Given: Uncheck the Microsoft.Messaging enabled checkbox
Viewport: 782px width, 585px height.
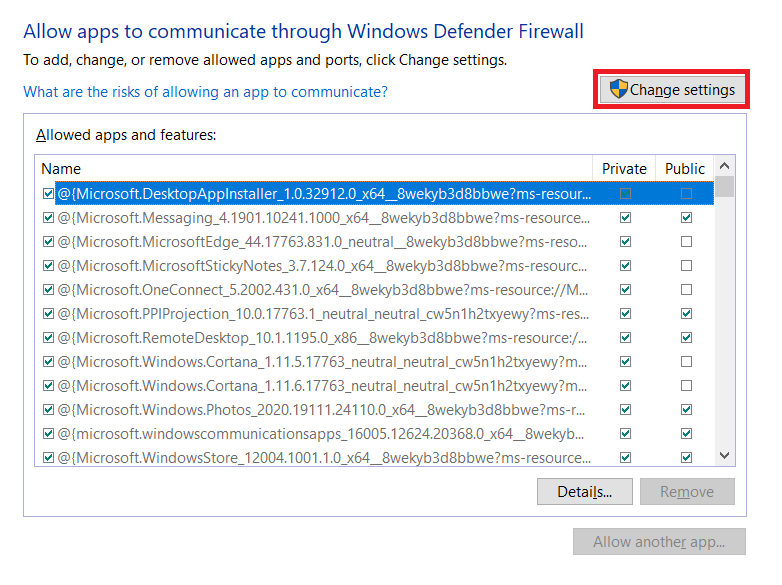Looking at the screenshot, I should (48, 217).
